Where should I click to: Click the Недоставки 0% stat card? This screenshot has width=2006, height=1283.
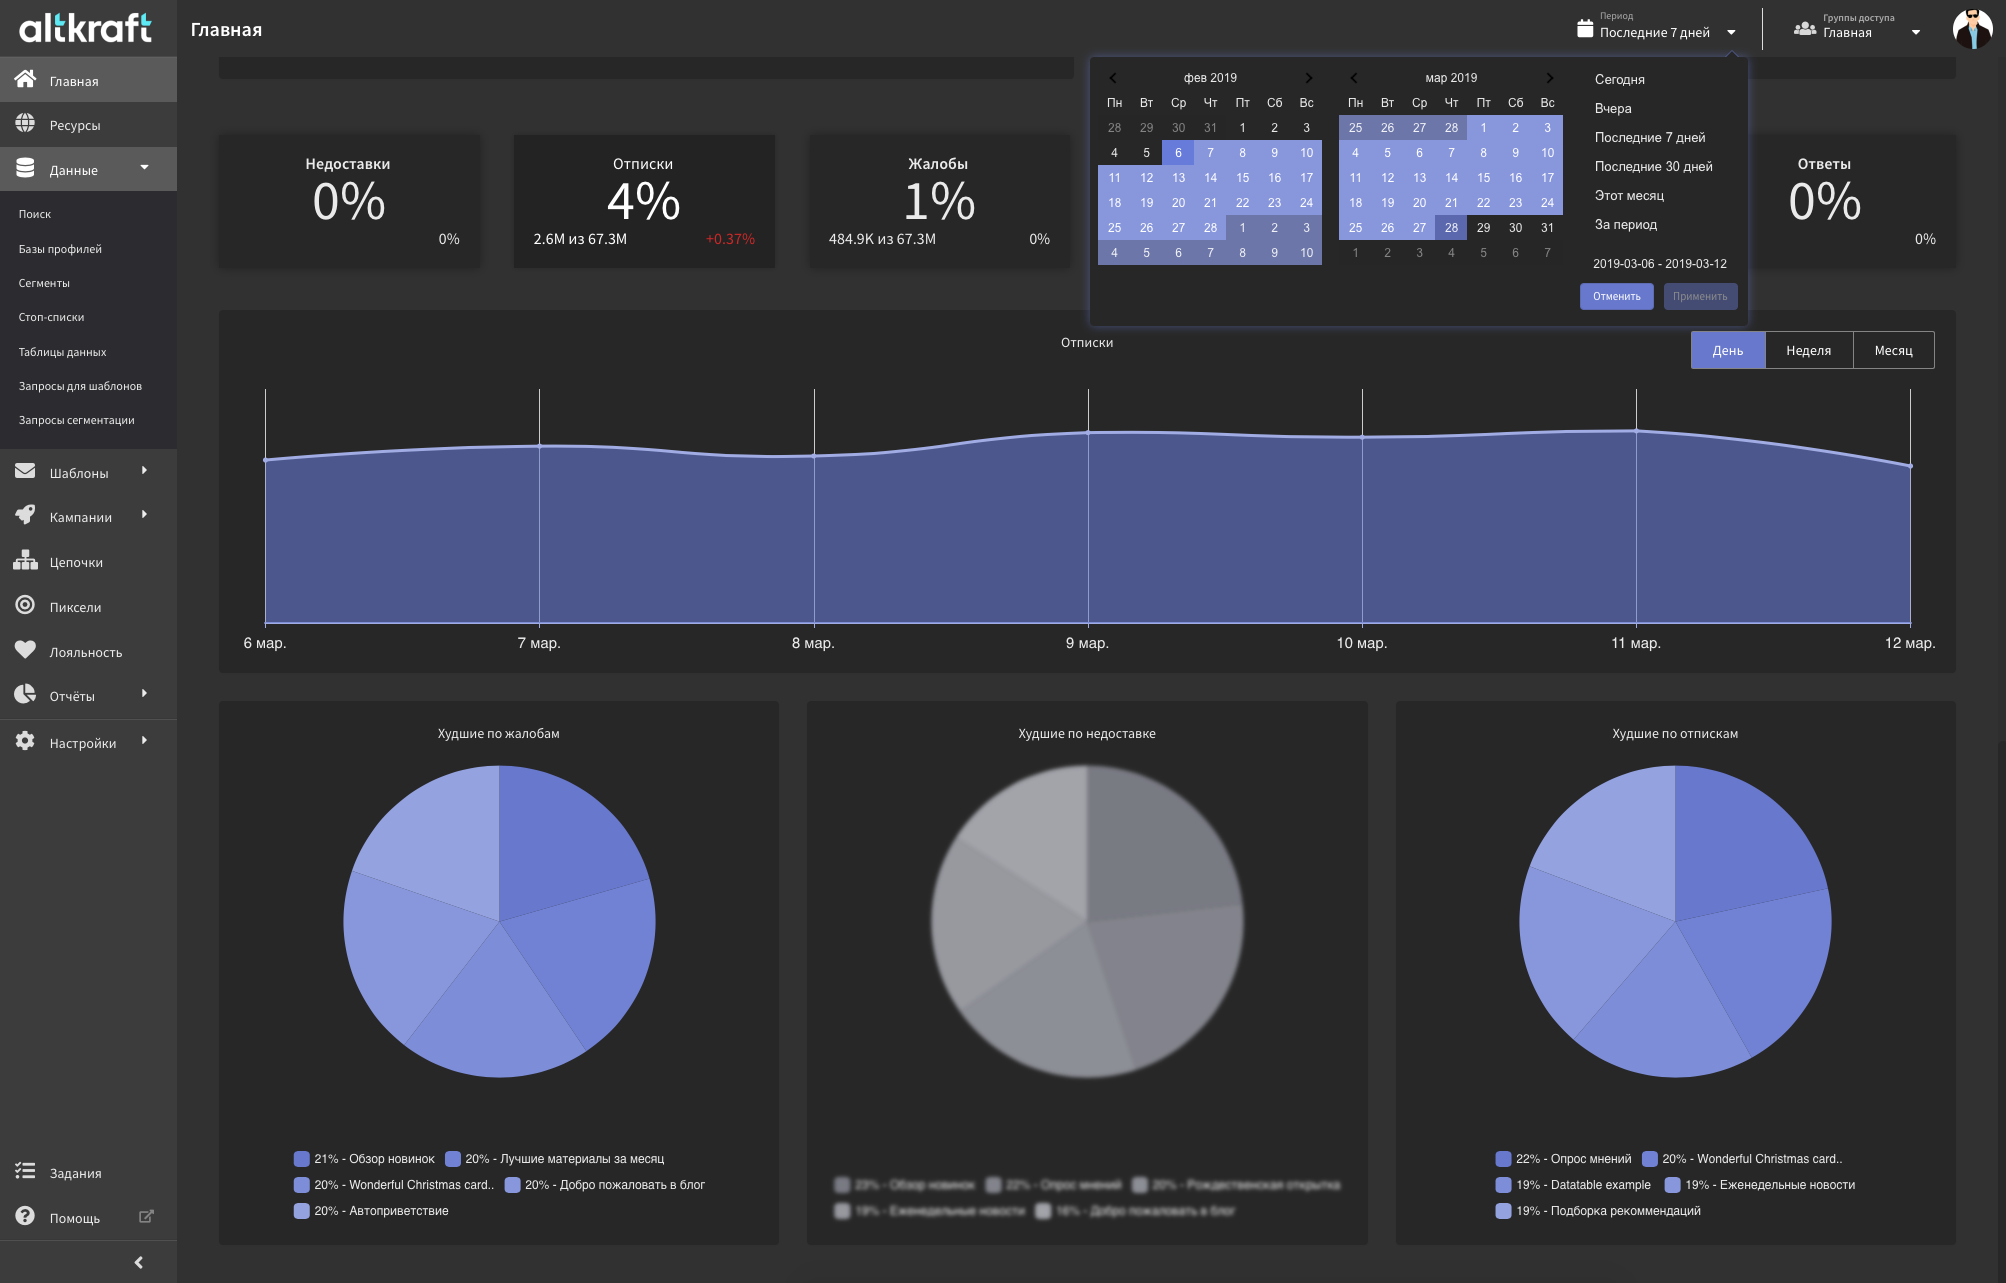(348, 201)
